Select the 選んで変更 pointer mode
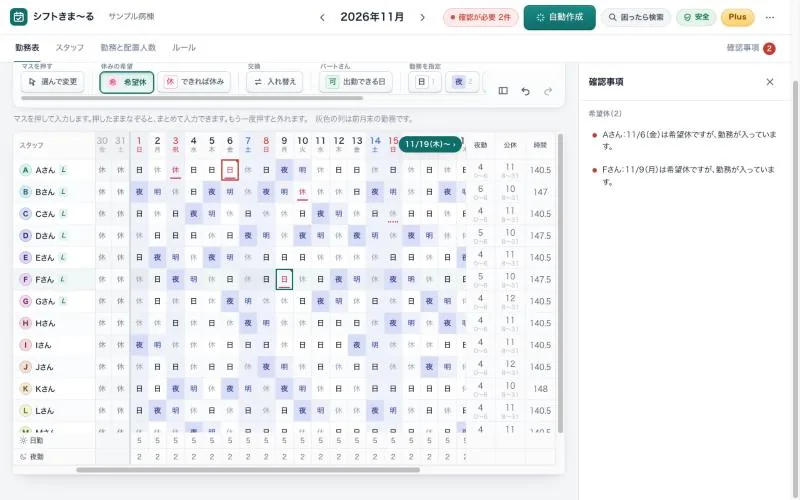Screen dimensions: 800x500 click(53, 82)
